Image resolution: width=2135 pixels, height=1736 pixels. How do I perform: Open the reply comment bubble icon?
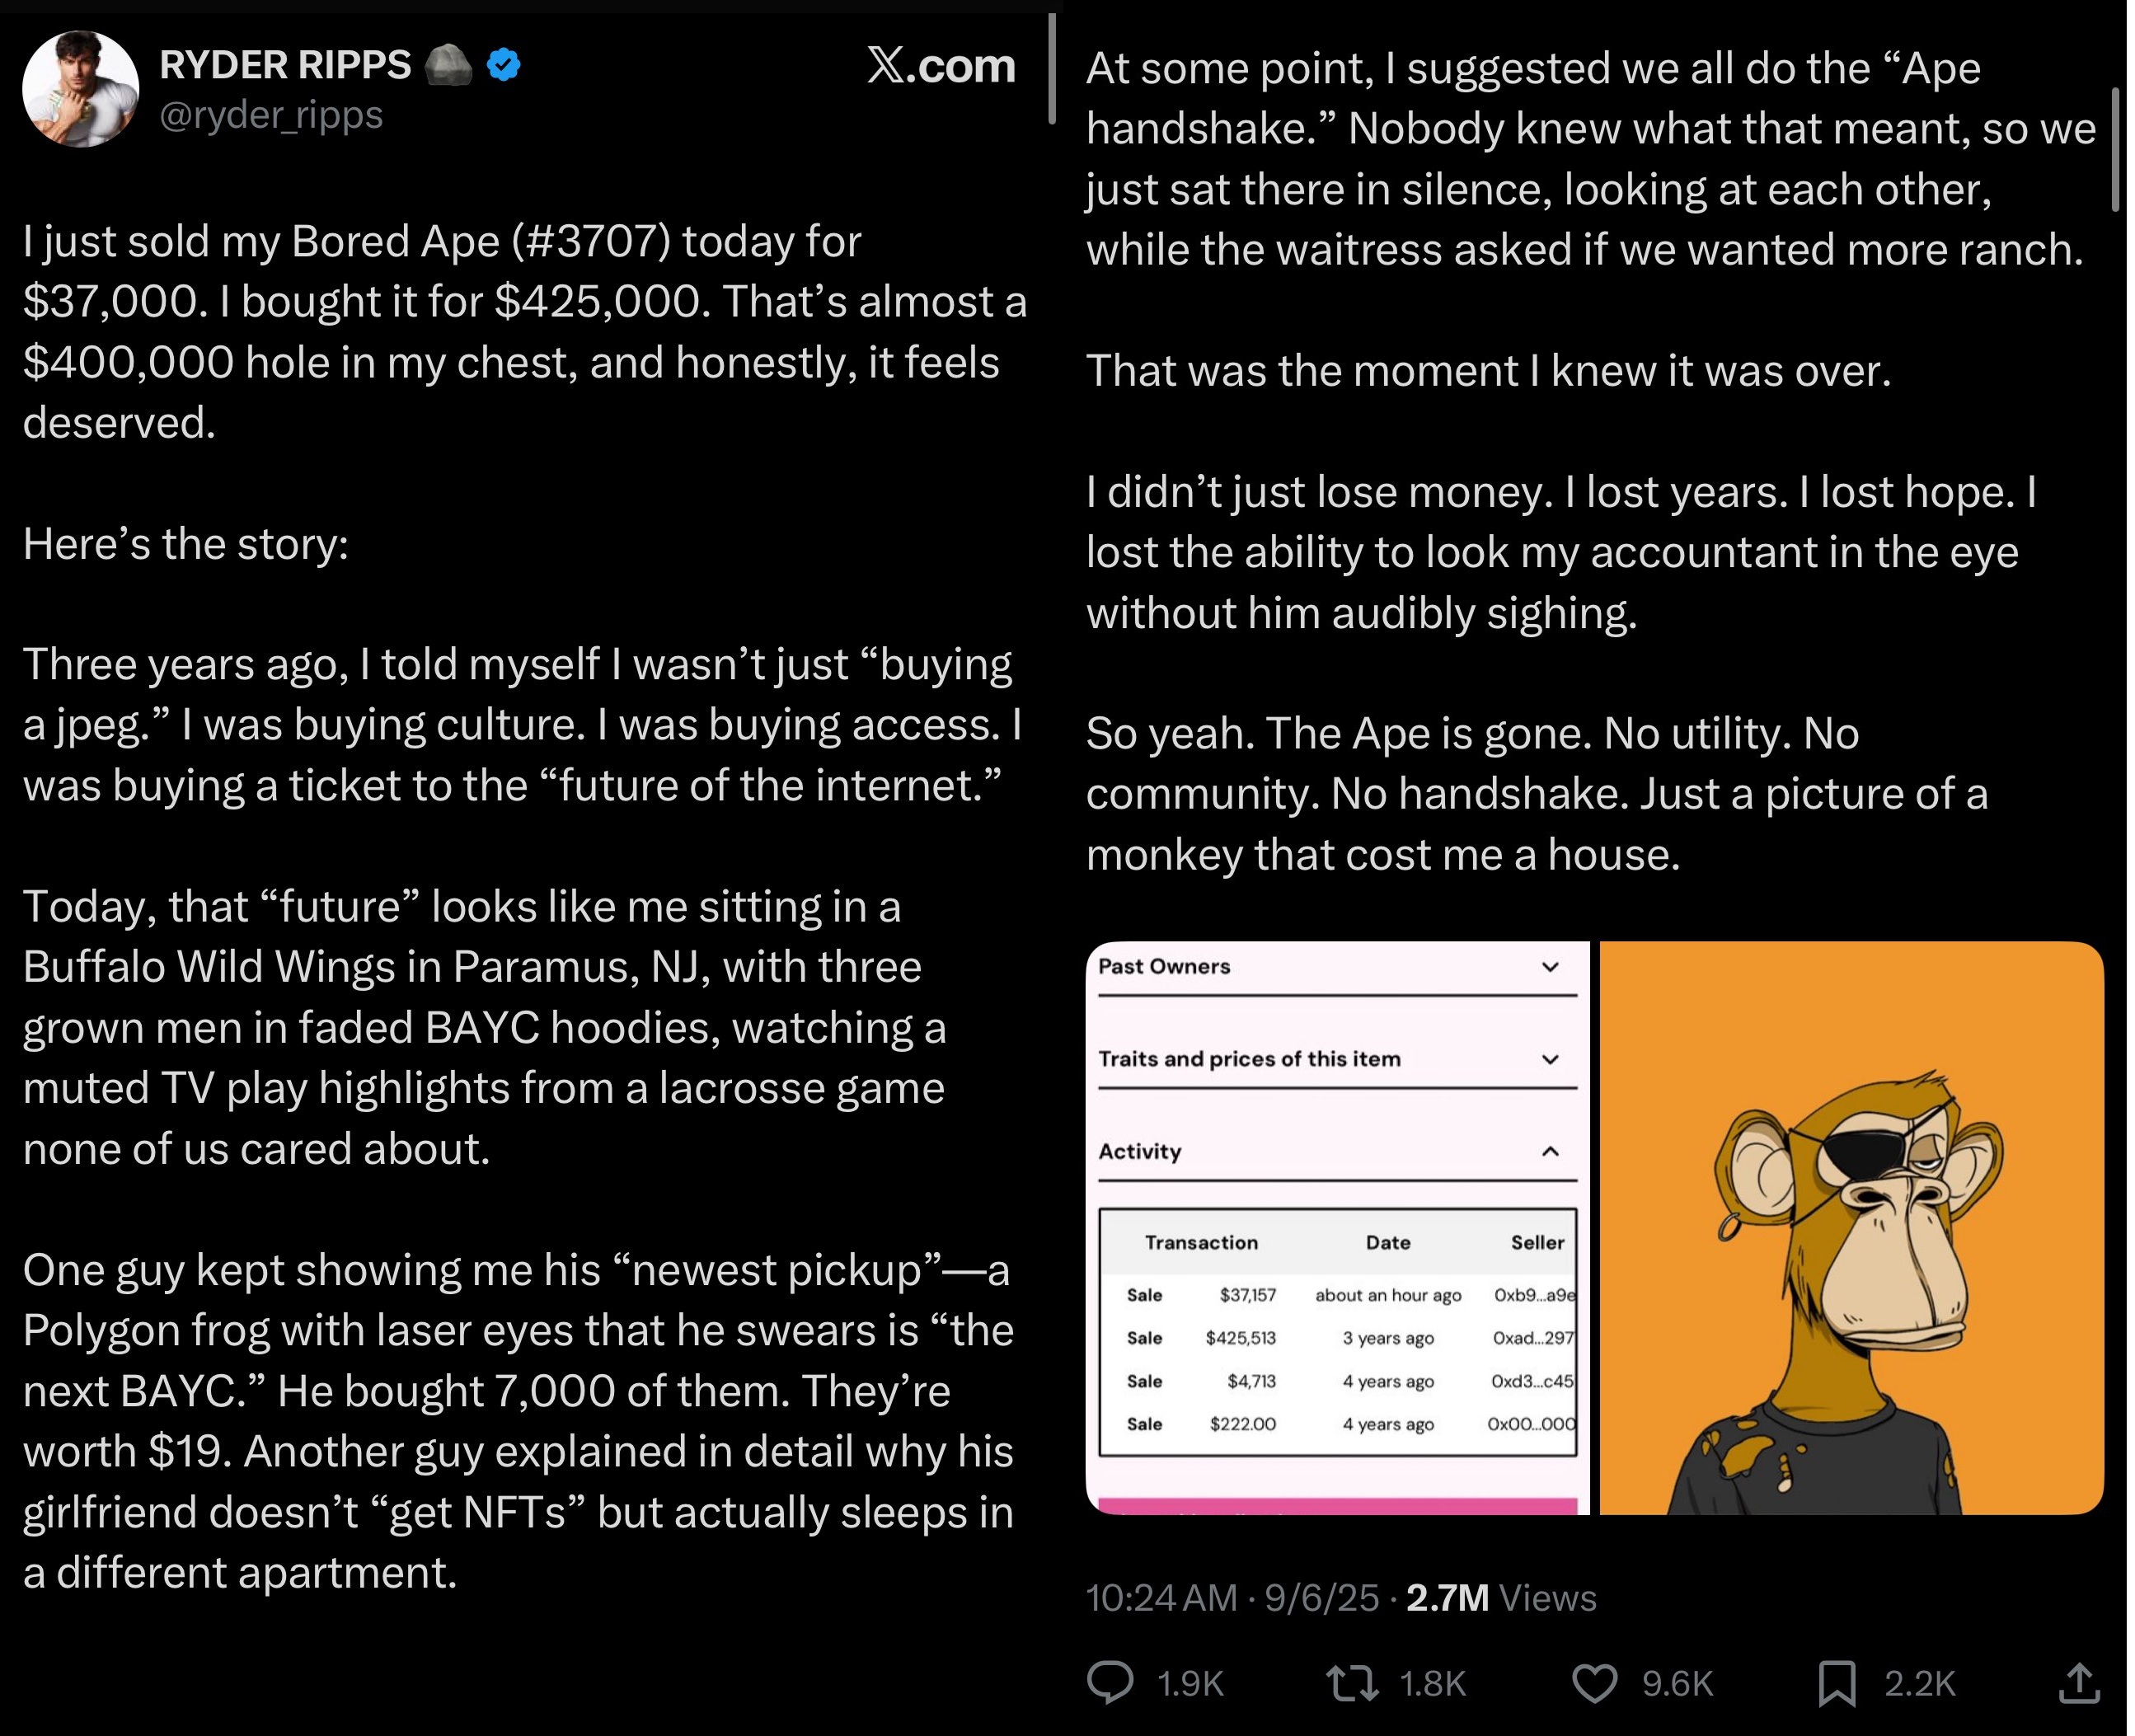point(1110,1682)
